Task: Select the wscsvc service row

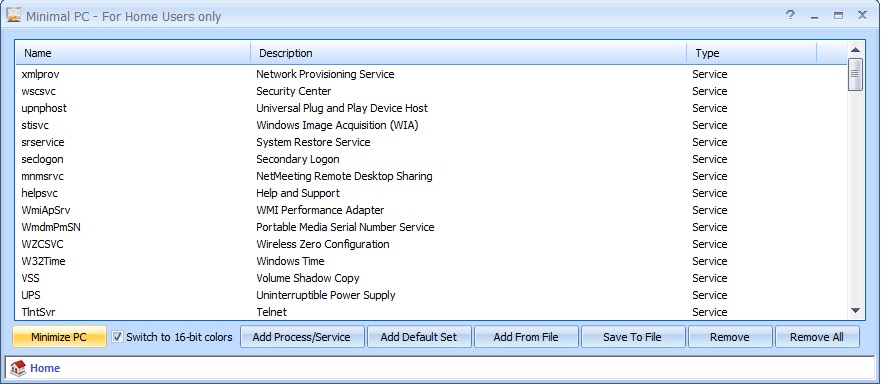Action: coord(432,91)
